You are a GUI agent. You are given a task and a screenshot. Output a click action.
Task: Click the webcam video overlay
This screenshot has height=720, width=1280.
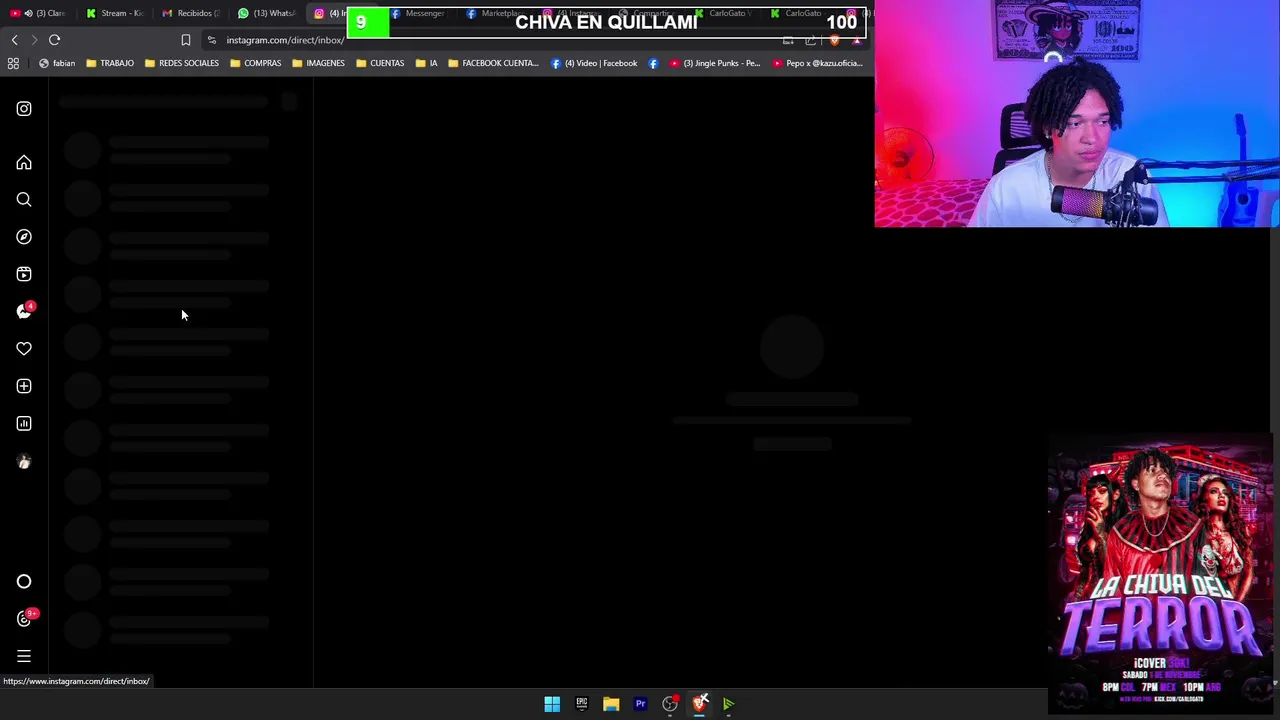click(x=1077, y=114)
